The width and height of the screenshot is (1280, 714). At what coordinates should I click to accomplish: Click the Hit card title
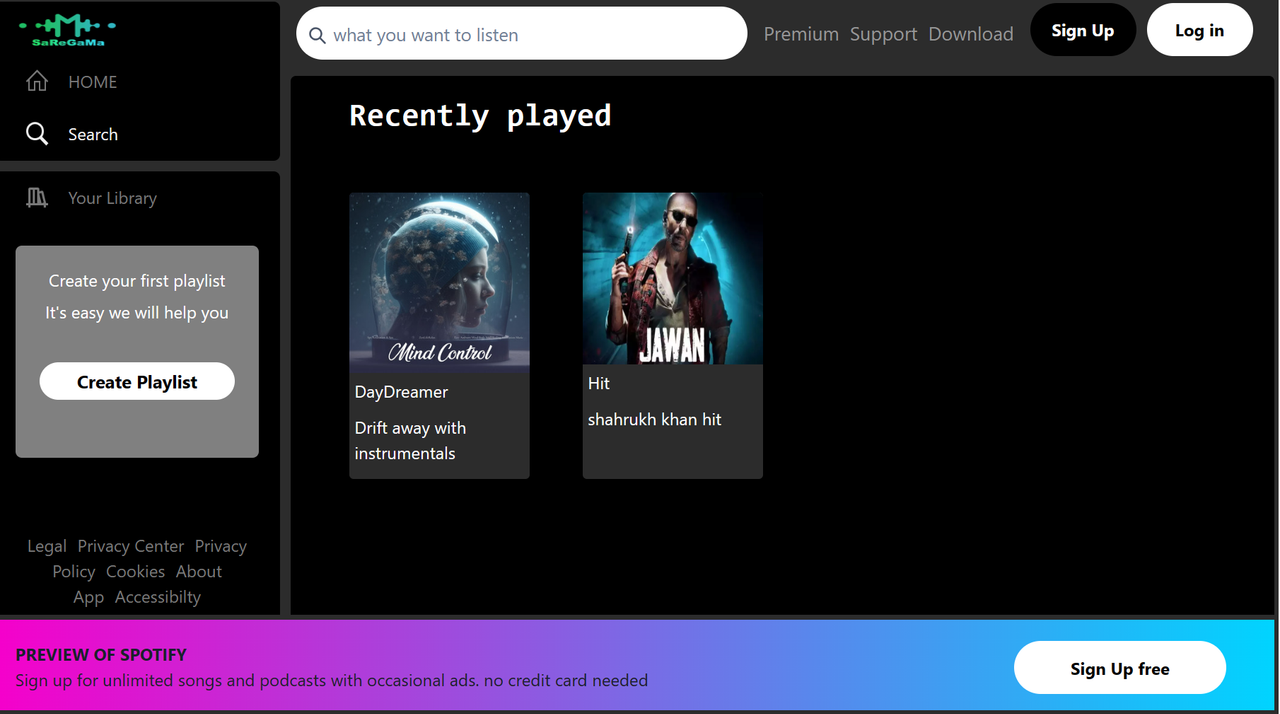tap(599, 383)
